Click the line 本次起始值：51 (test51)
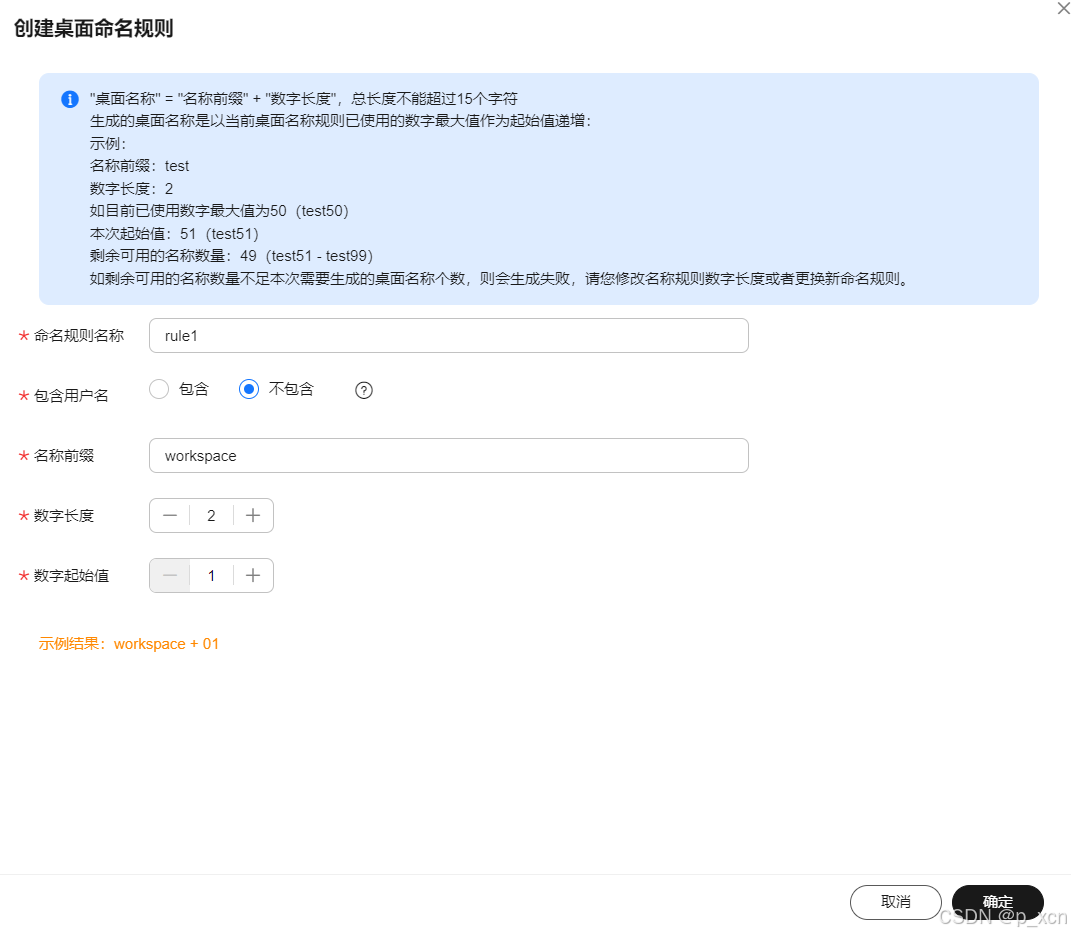 [x=174, y=234]
